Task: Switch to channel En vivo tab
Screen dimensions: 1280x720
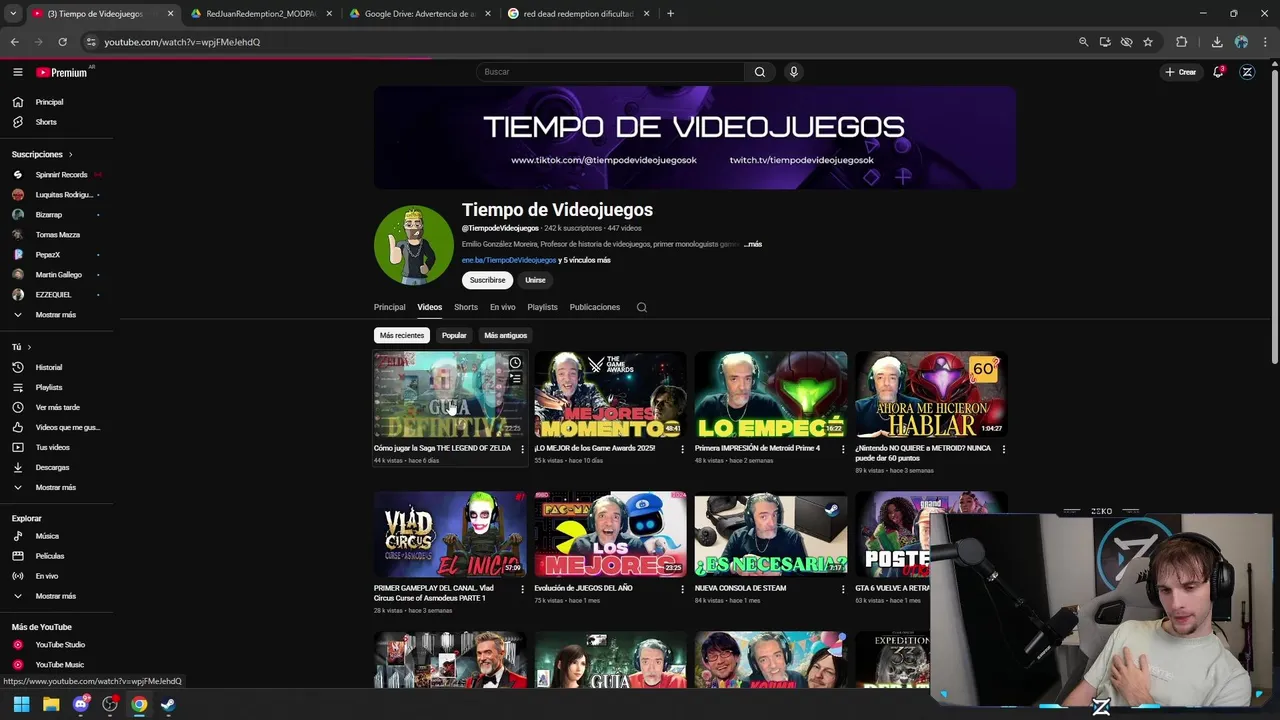Action: click(x=502, y=307)
